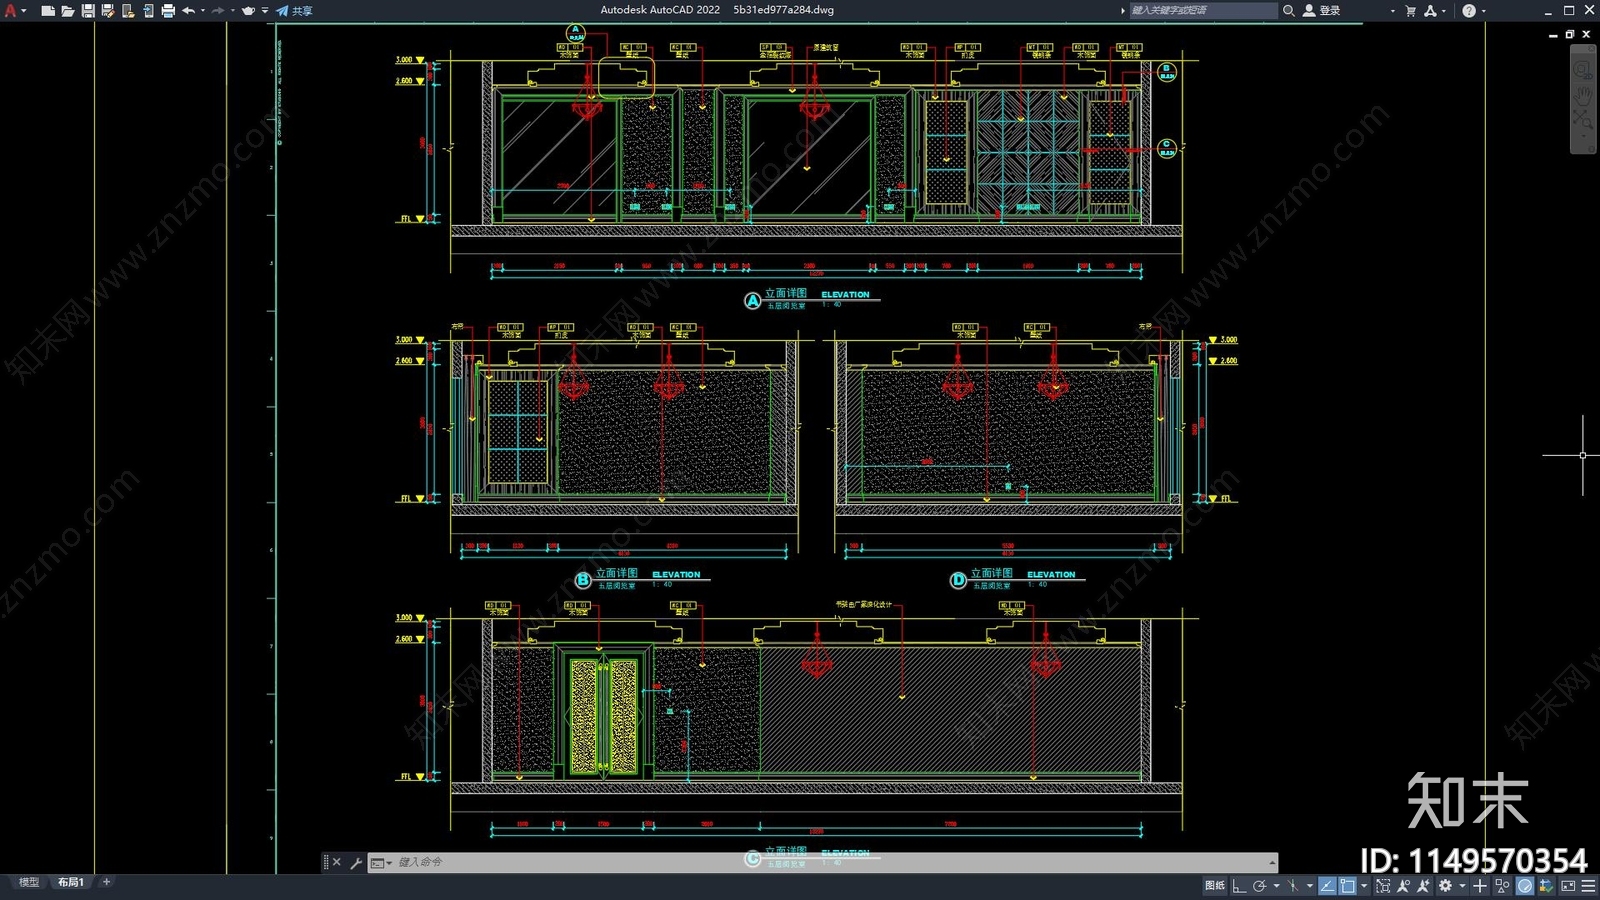The height and width of the screenshot is (900, 1600).
Task: Switch to the Model (模型) tab
Action: click(x=29, y=882)
